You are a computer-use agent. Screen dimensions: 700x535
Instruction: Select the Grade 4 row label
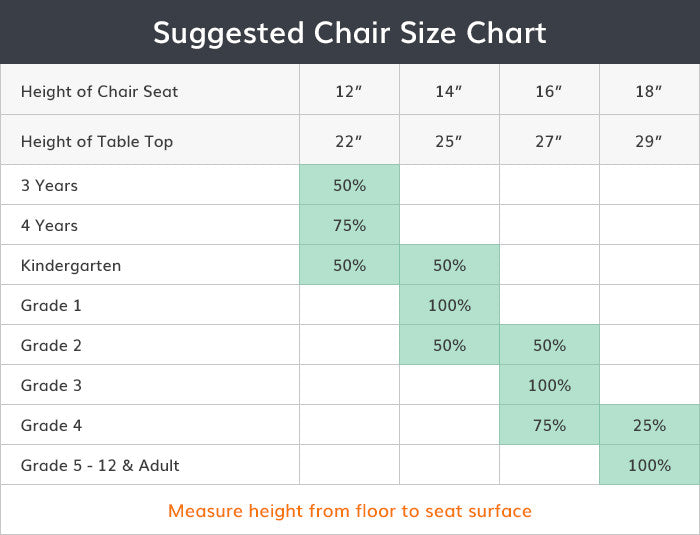coord(49,425)
